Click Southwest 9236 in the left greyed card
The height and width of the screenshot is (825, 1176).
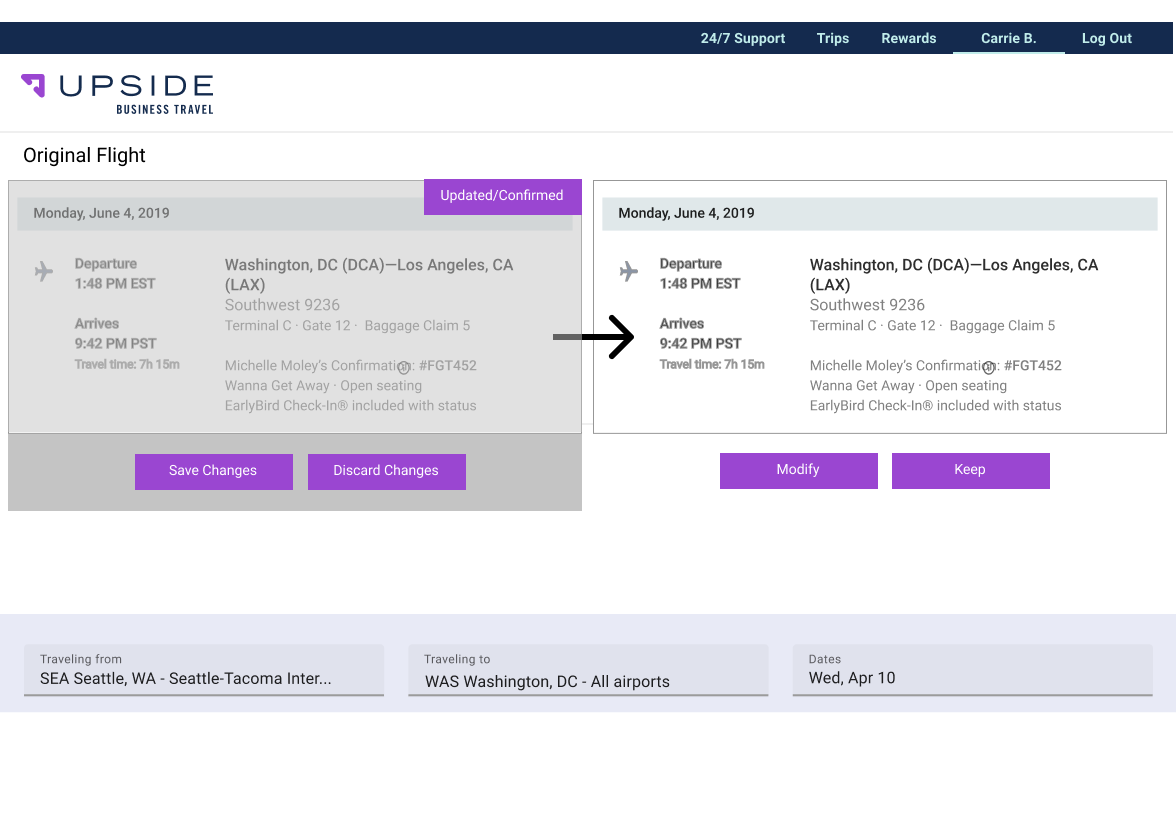pyautogui.click(x=282, y=305)
